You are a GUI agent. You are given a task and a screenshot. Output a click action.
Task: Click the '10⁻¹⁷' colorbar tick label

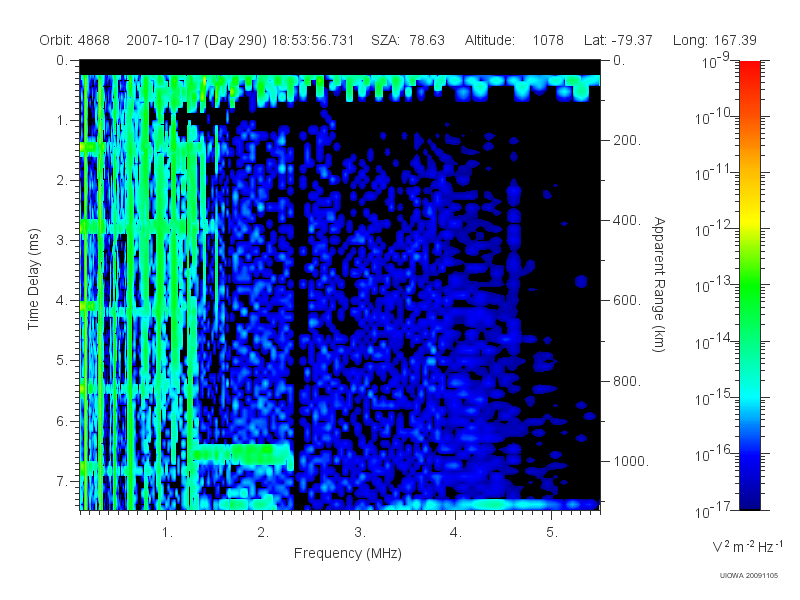[x=713, y=510]
